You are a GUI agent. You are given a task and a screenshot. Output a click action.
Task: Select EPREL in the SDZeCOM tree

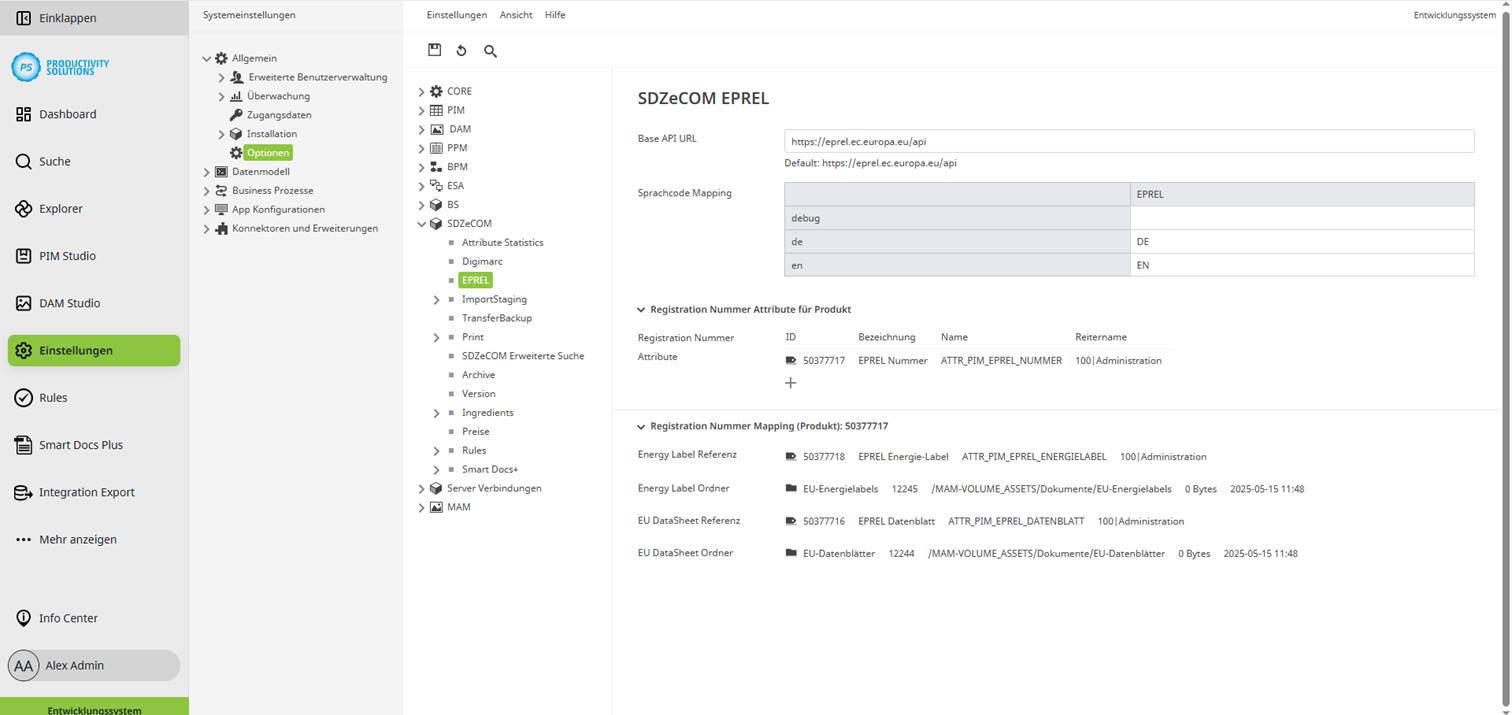(475, 280)
